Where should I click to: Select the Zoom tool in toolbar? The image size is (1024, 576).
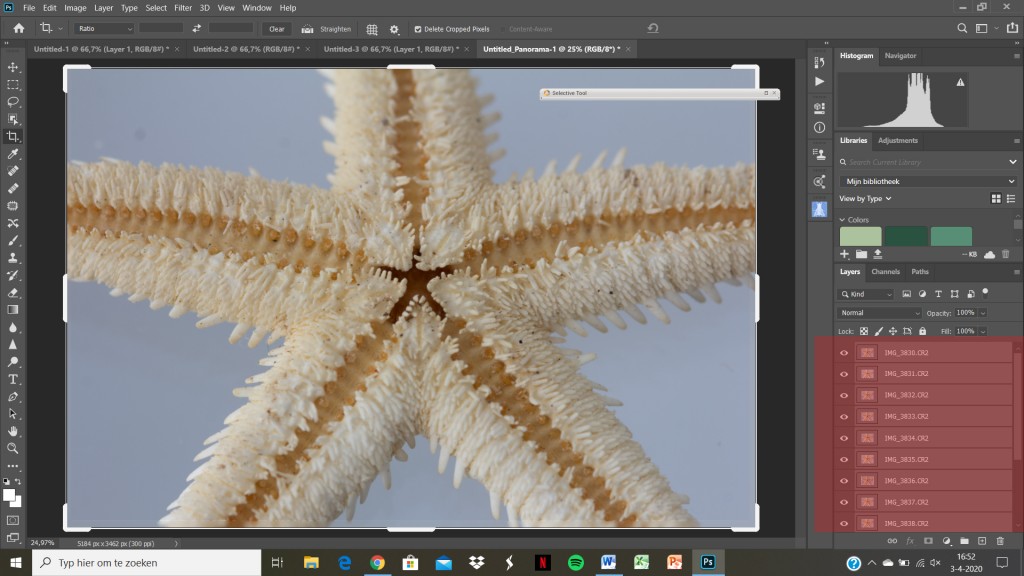pos(13,448)
